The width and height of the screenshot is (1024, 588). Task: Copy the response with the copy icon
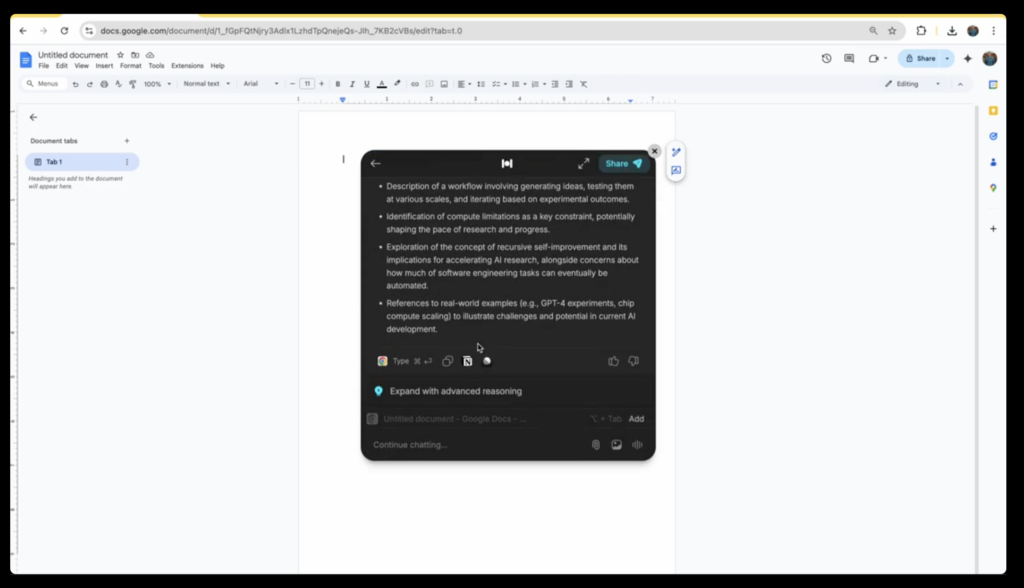(x=448, y=361)
